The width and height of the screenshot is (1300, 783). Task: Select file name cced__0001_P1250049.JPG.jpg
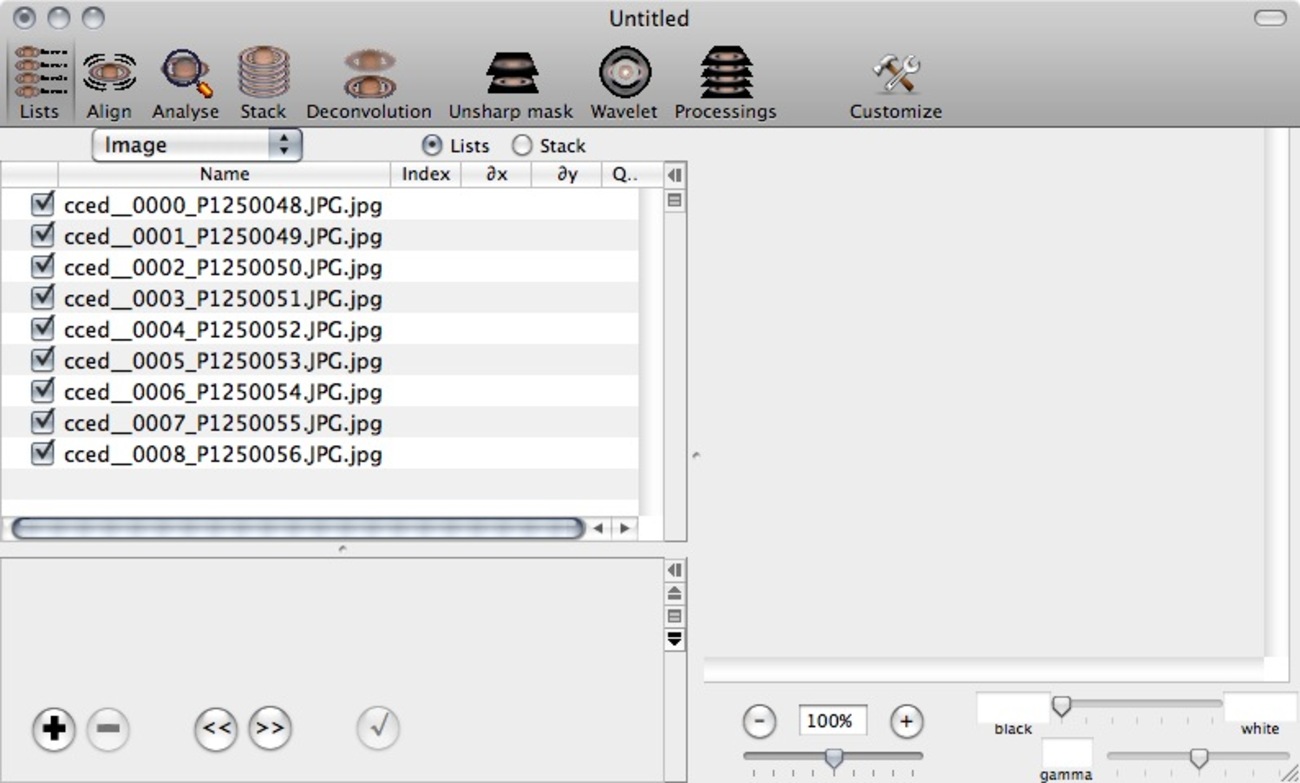(x=223, y=237)
